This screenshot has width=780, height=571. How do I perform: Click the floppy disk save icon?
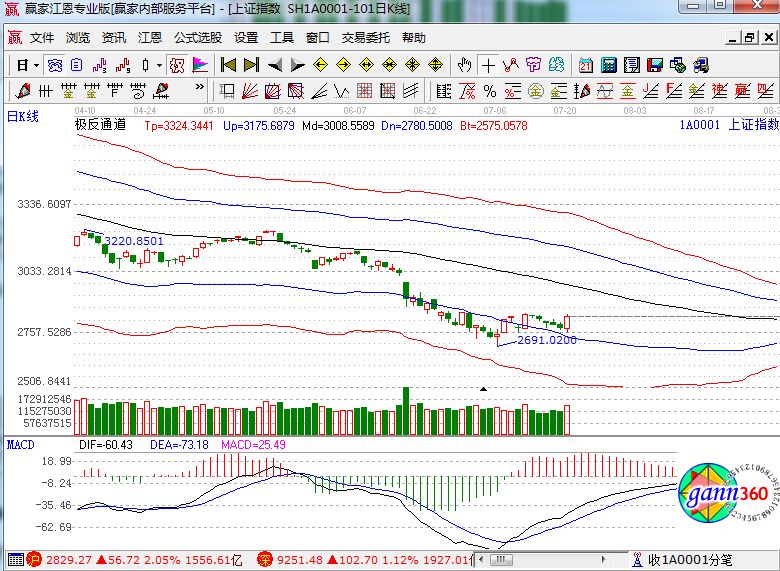click(654, 65)
